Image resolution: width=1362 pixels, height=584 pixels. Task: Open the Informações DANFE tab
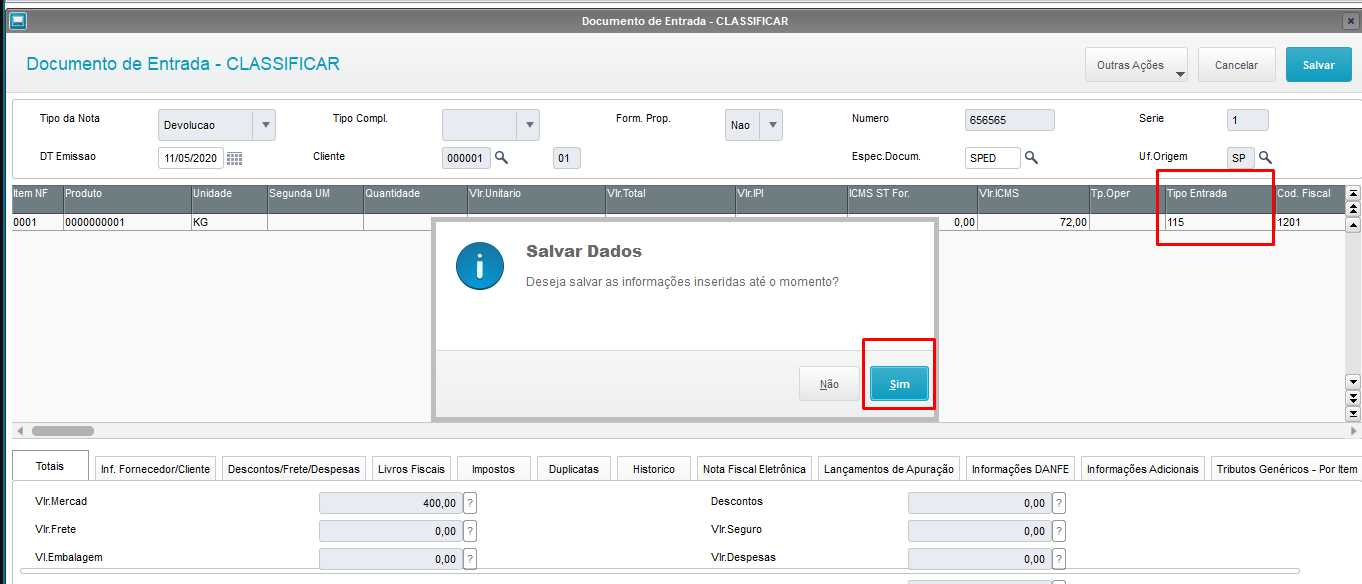[1020, 469]
